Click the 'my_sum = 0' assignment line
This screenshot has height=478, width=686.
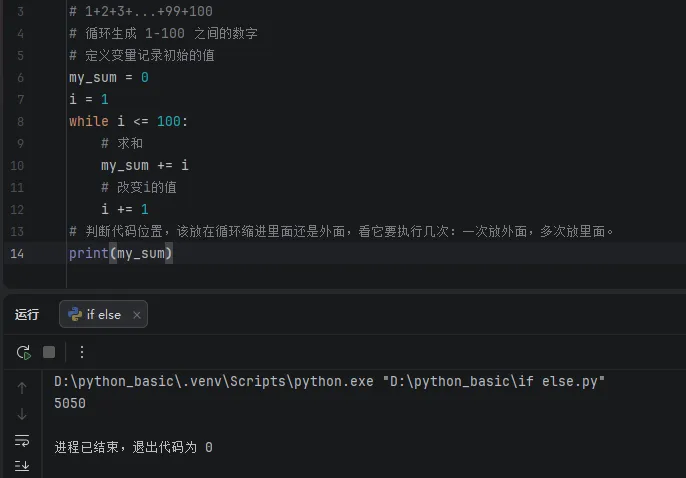(x=108, y=77)
